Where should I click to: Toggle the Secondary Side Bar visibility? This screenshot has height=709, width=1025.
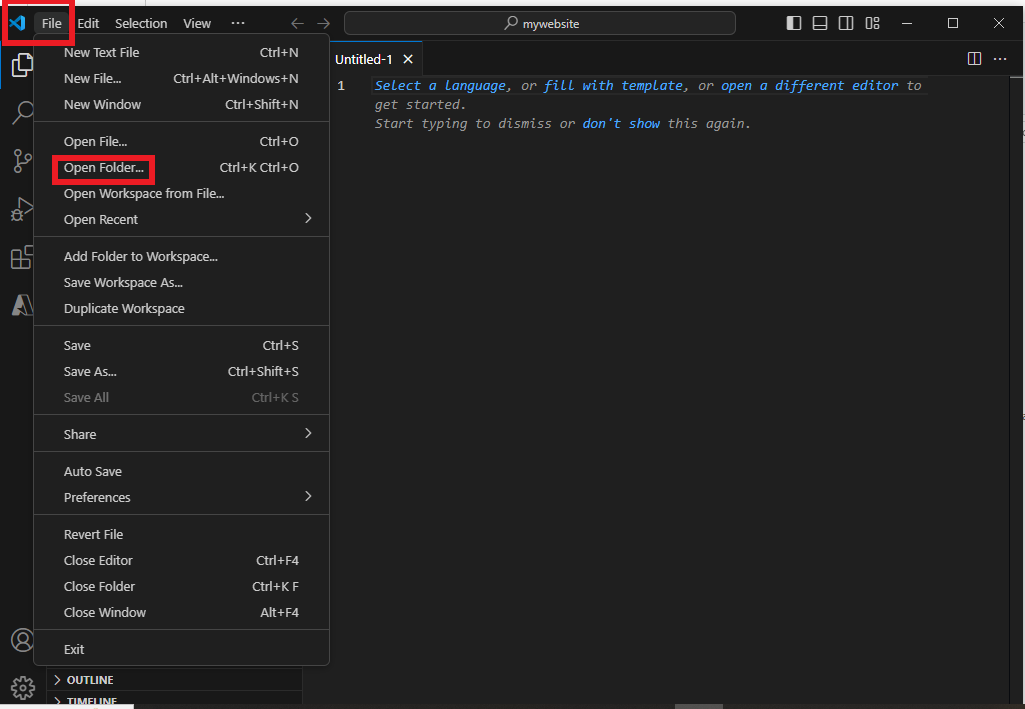[x=846, y=23]
